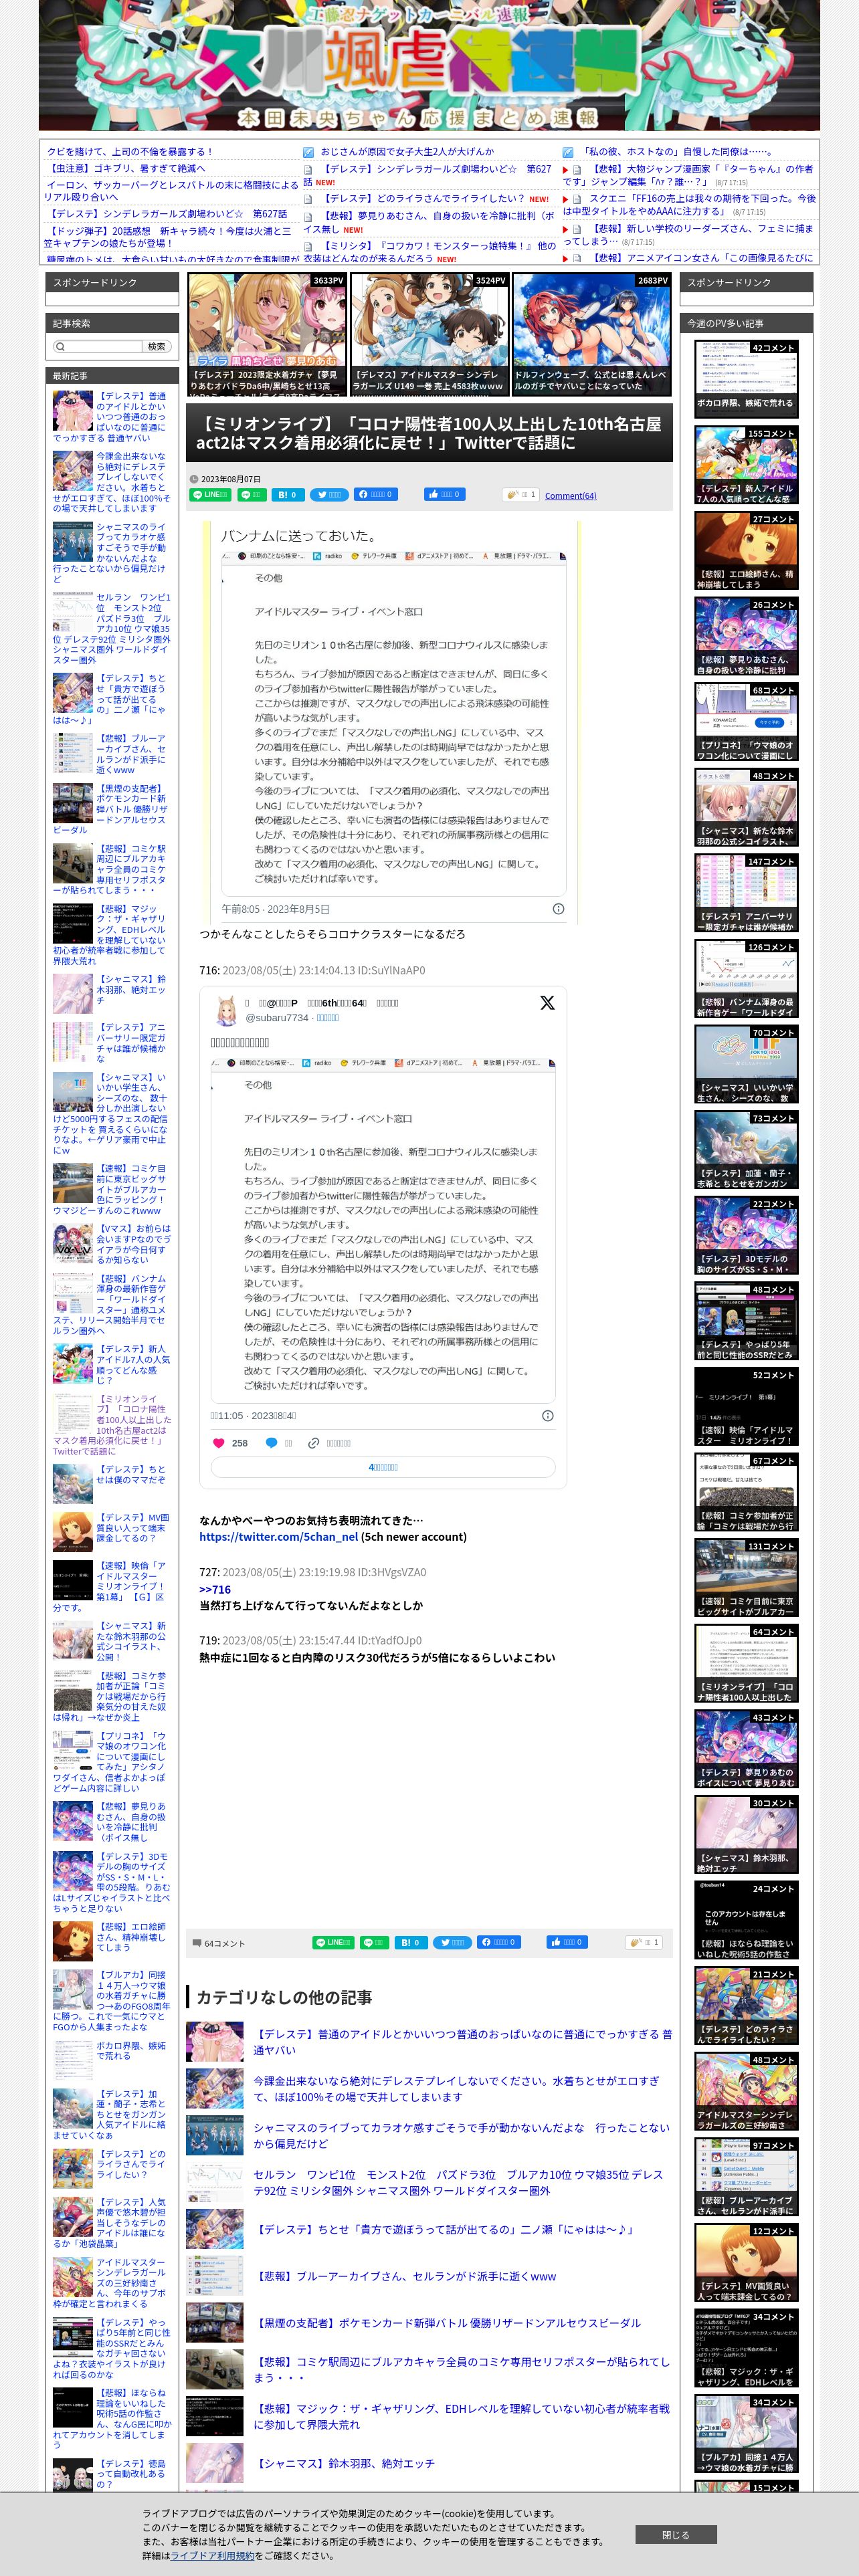Image resolution: width=859 pixels, height=2576 pixels.
Task: Open the @subaru7734 handle in tweet
Action: tap(277, 1017)
